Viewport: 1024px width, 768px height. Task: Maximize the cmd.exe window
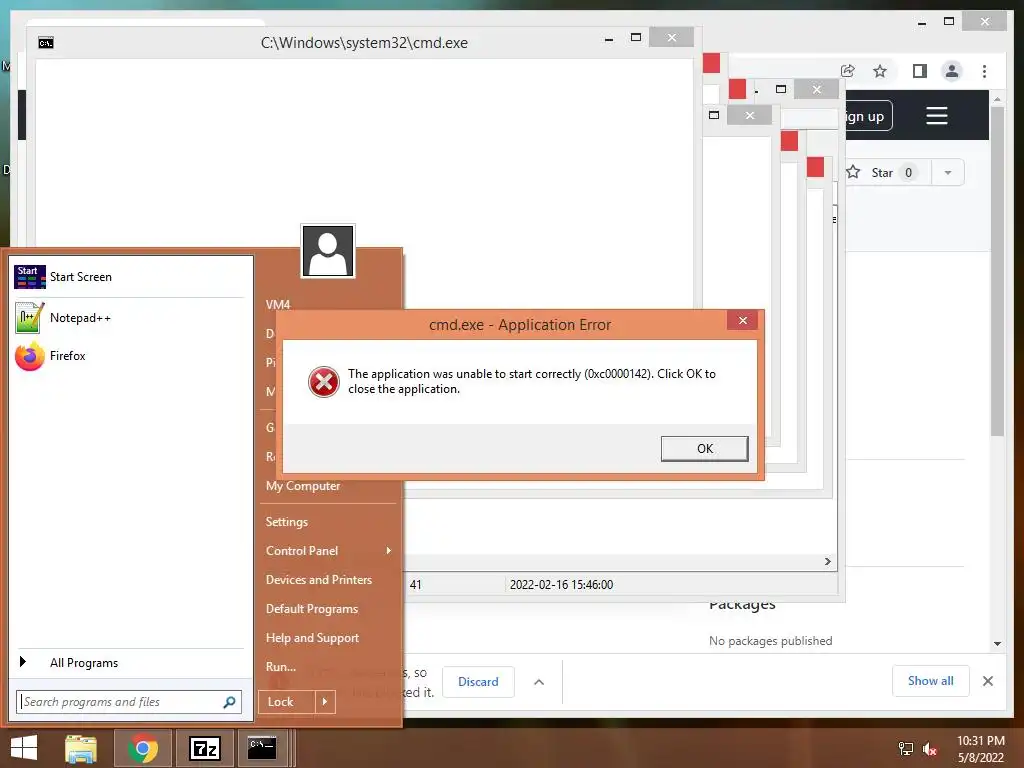[x=635, y=38]
